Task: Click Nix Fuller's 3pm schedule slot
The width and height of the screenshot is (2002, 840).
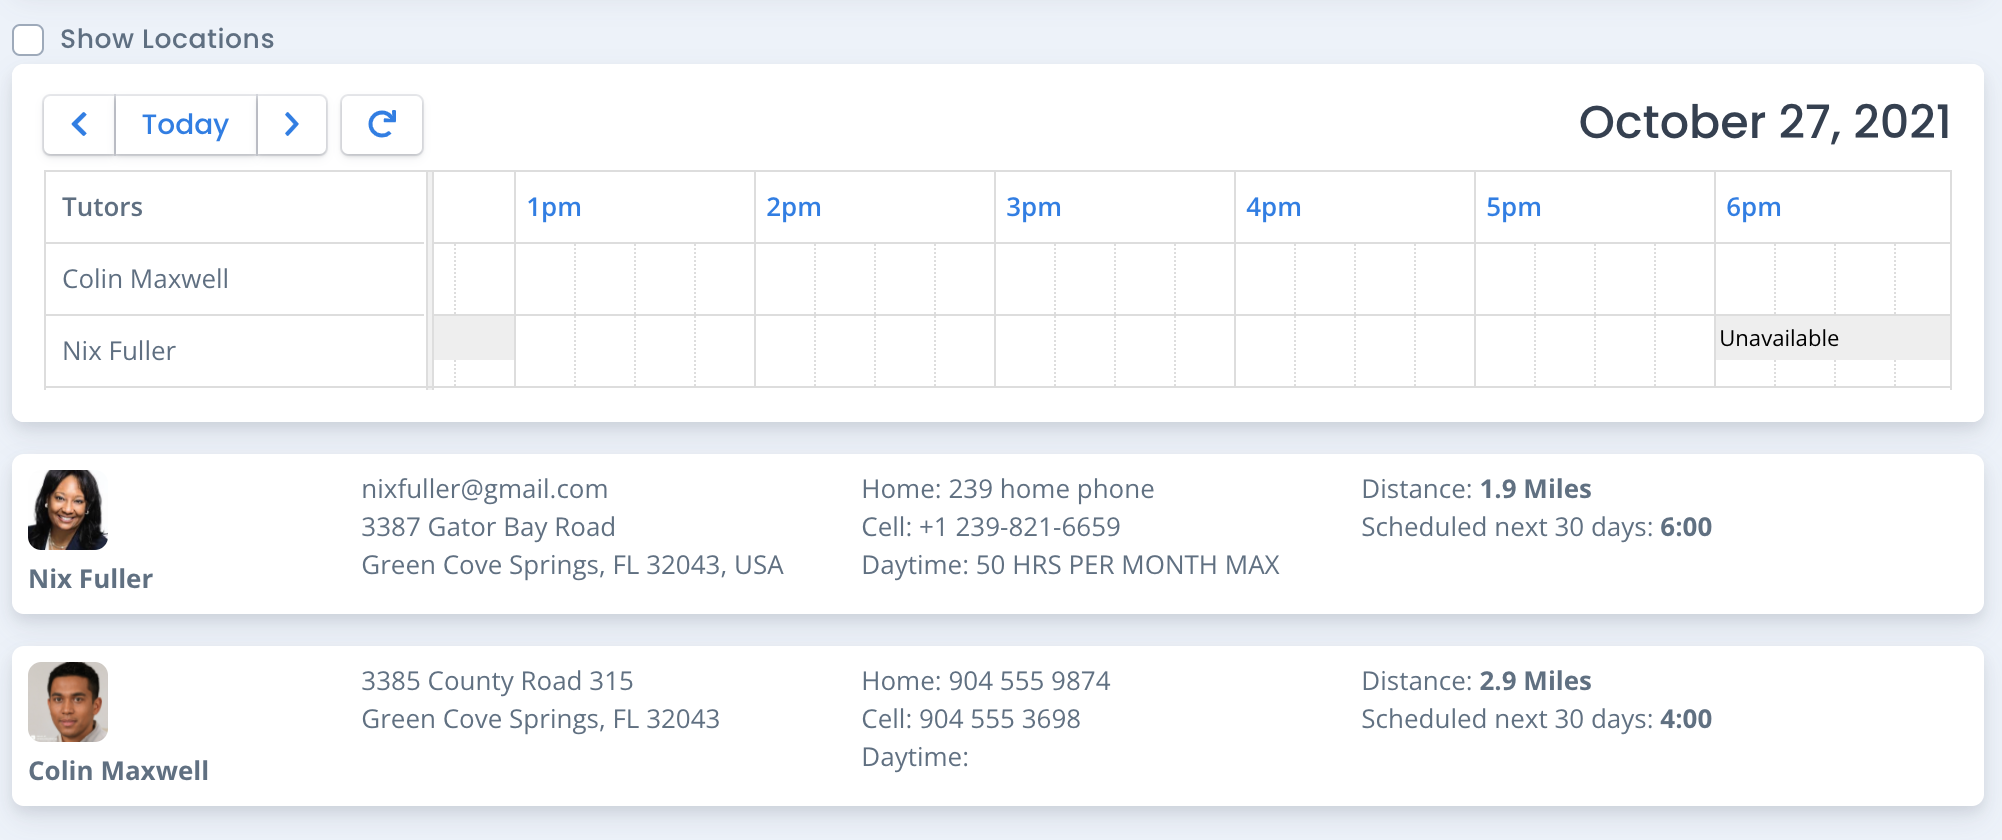Action: (x=1115, y=351)
